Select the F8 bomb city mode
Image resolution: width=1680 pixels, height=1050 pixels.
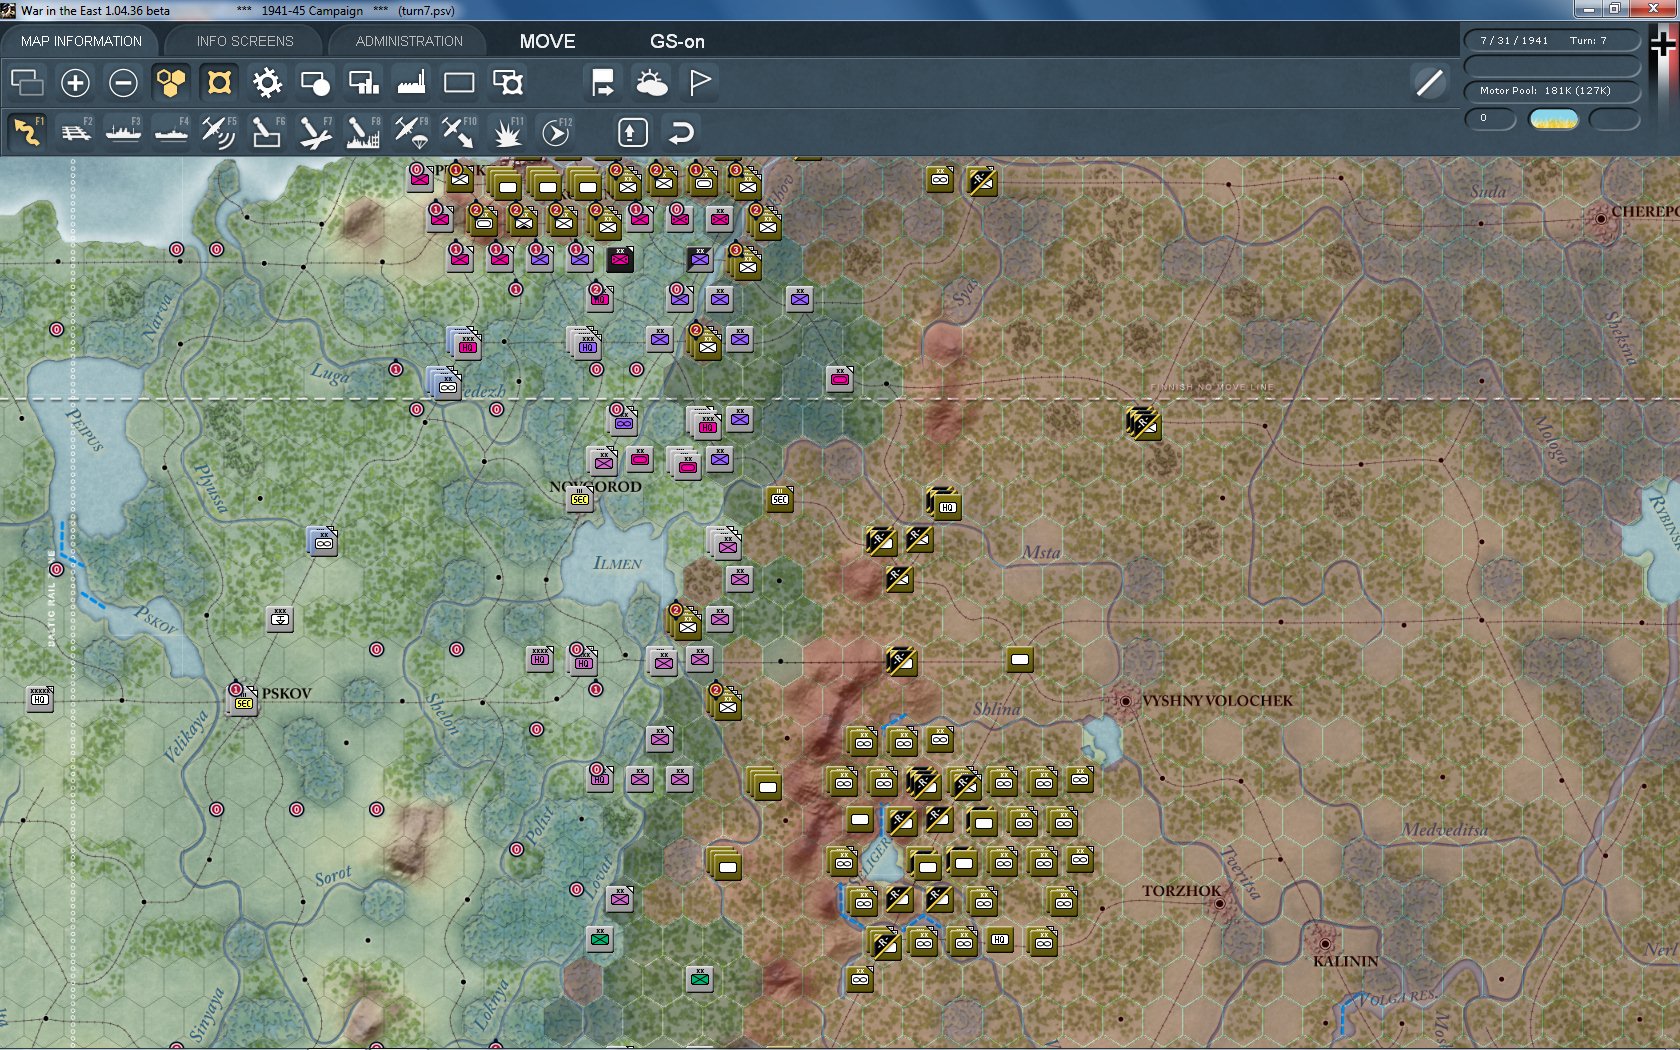tap(363, 132)
